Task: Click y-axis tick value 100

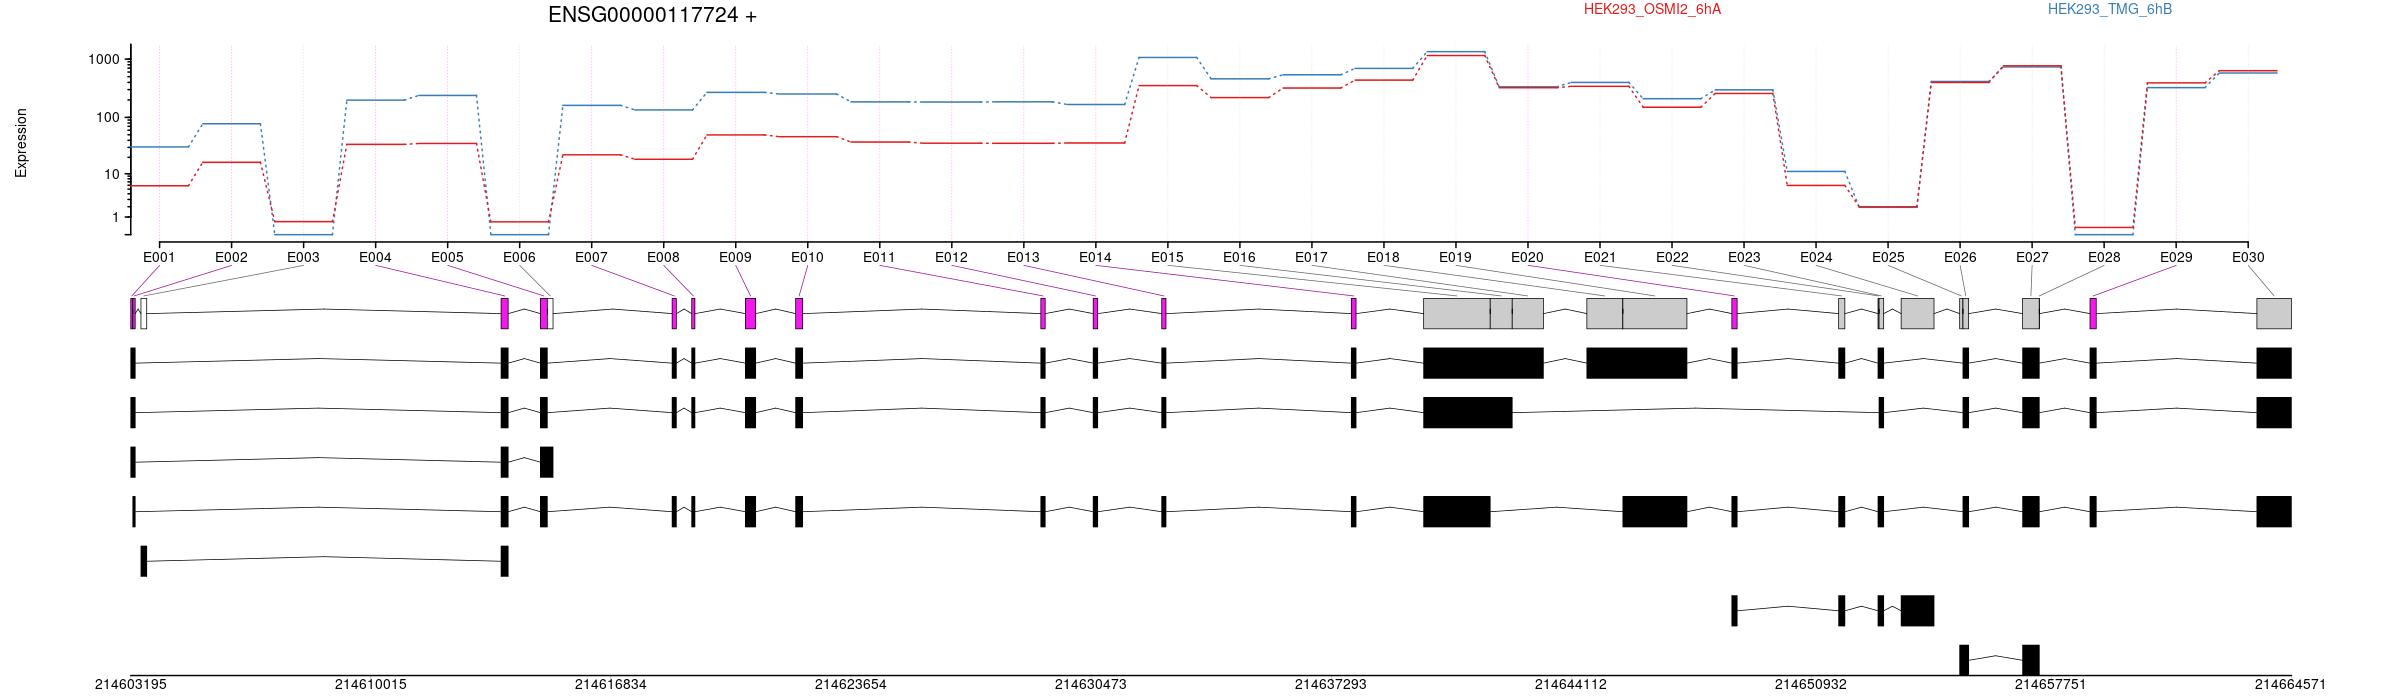Action: (x=109, y=117)
